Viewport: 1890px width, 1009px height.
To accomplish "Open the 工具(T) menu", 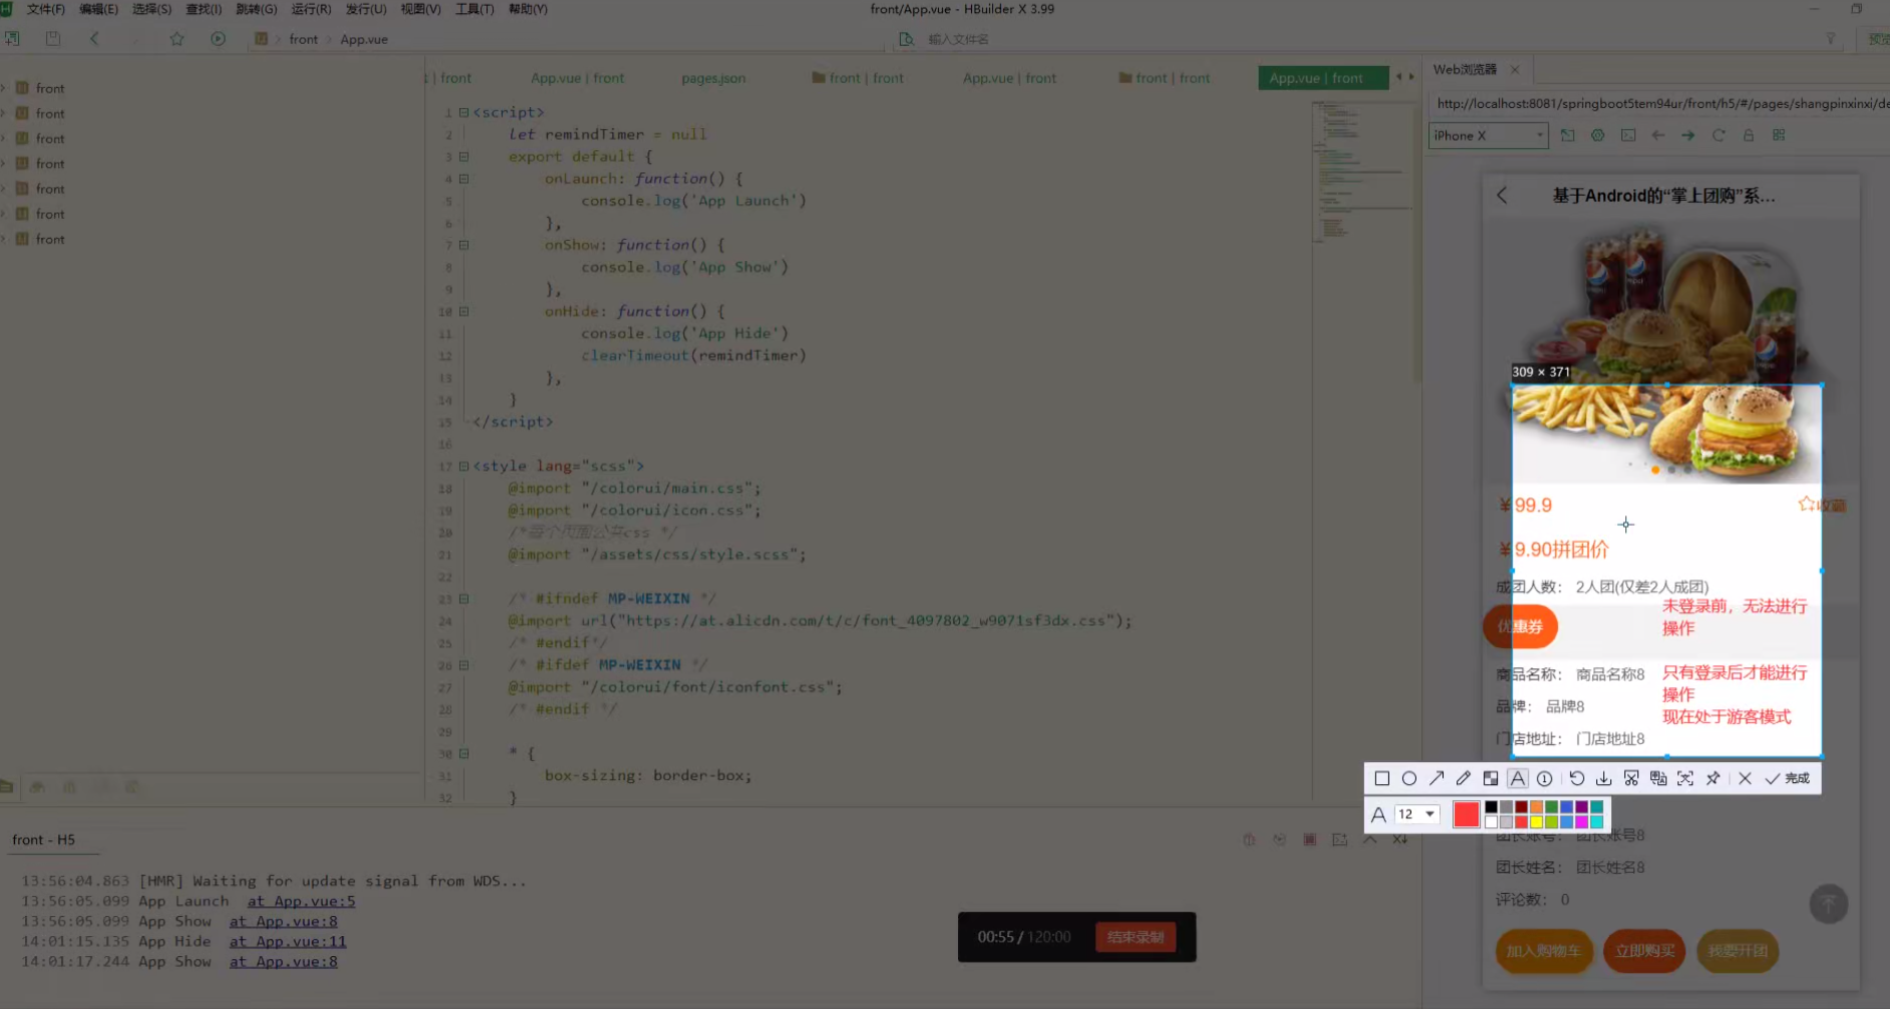I will click(x=475, y=9).
